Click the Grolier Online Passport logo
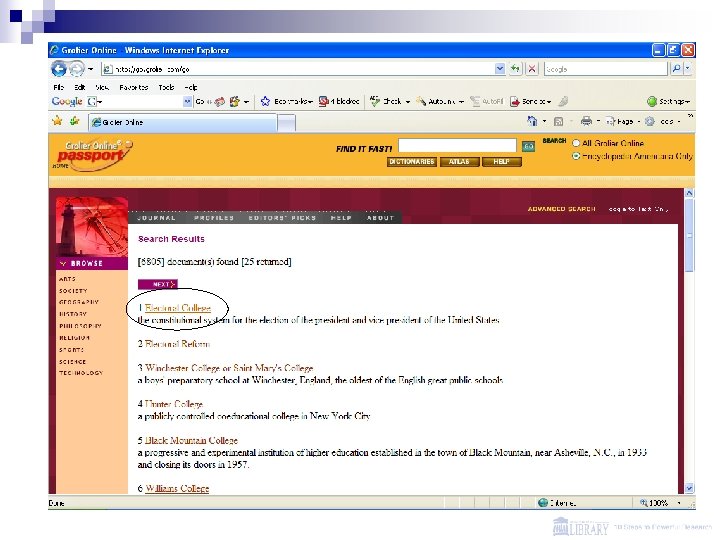 [93, 154]
